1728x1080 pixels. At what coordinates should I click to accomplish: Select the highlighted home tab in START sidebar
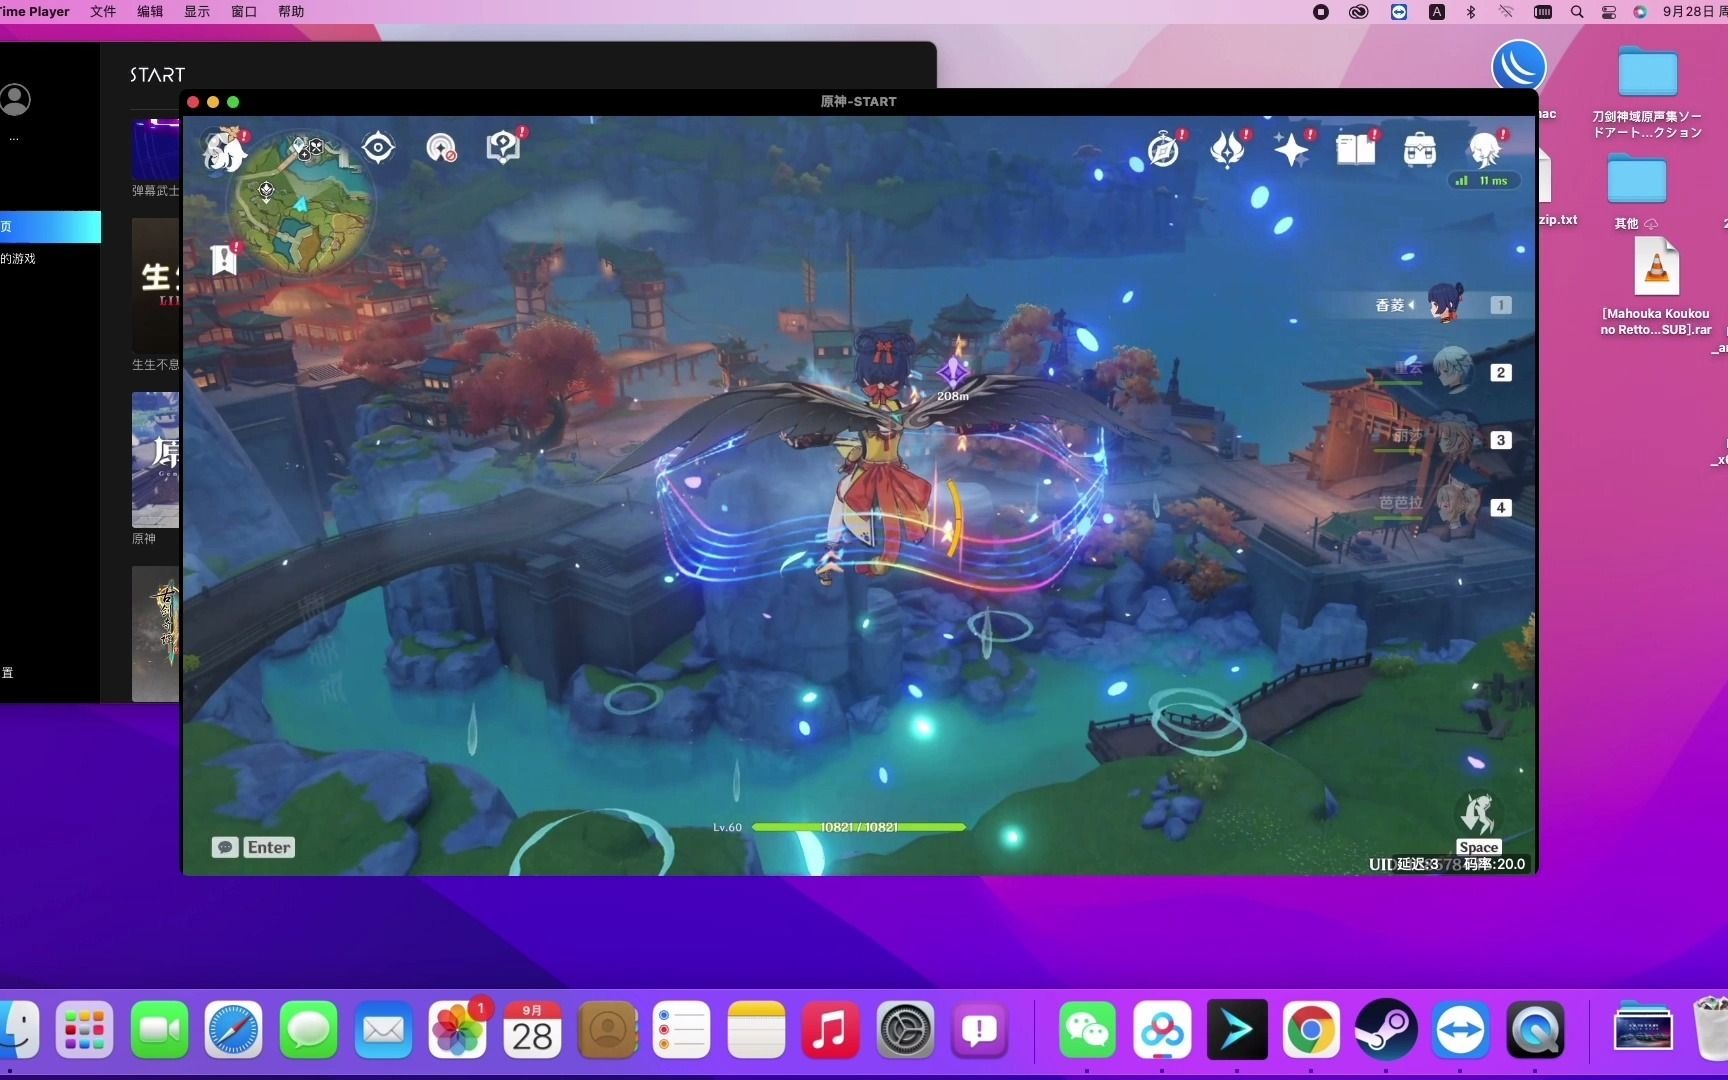pyautogui.click(x=50, y=227)
